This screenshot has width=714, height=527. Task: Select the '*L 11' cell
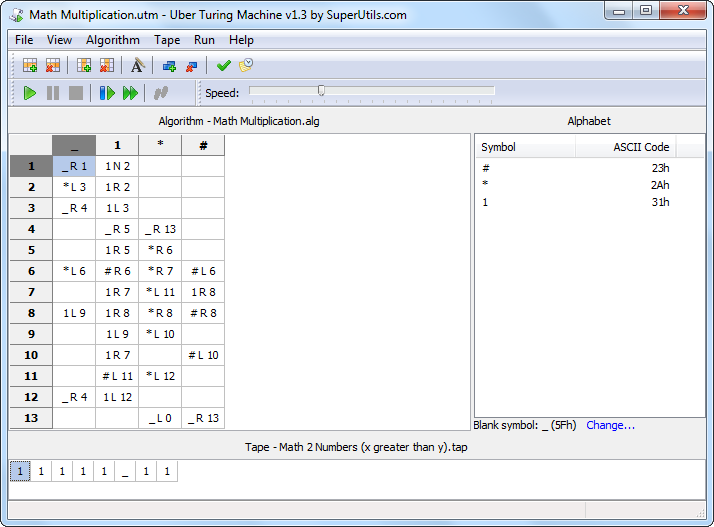click(x=160, y=292)
